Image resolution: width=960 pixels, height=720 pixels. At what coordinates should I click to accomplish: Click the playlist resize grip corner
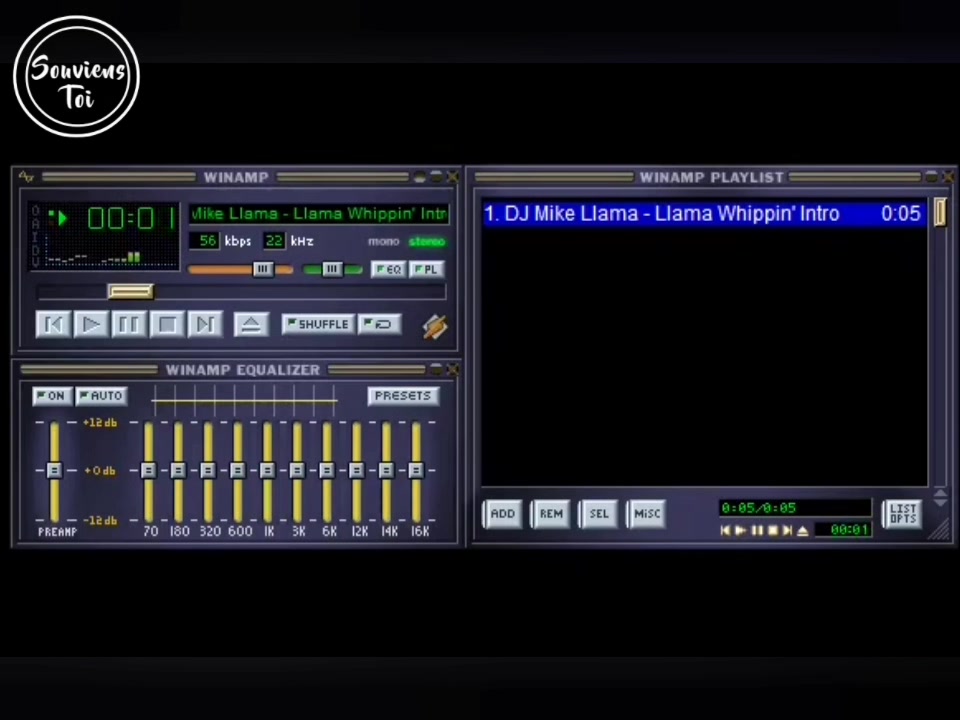[x=940, y=530]
